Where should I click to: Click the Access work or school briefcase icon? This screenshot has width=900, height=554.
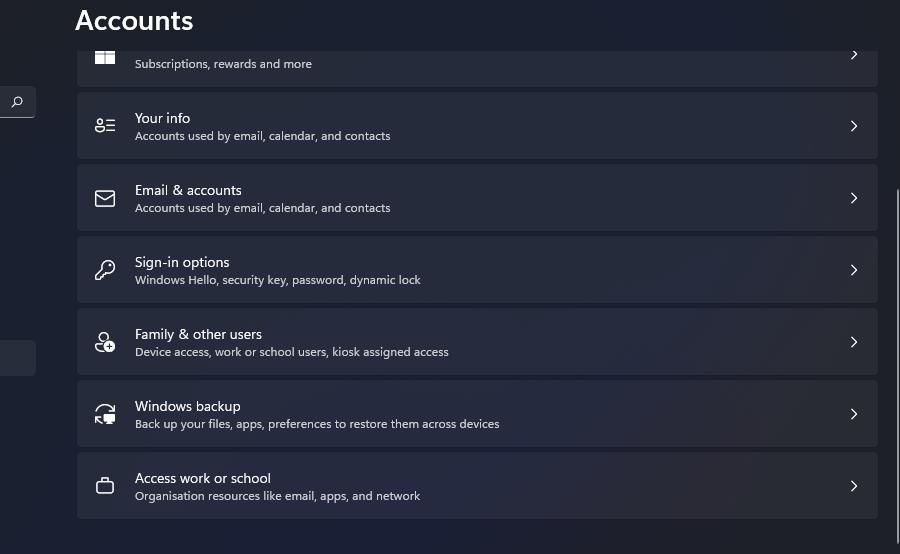point(105,486)
